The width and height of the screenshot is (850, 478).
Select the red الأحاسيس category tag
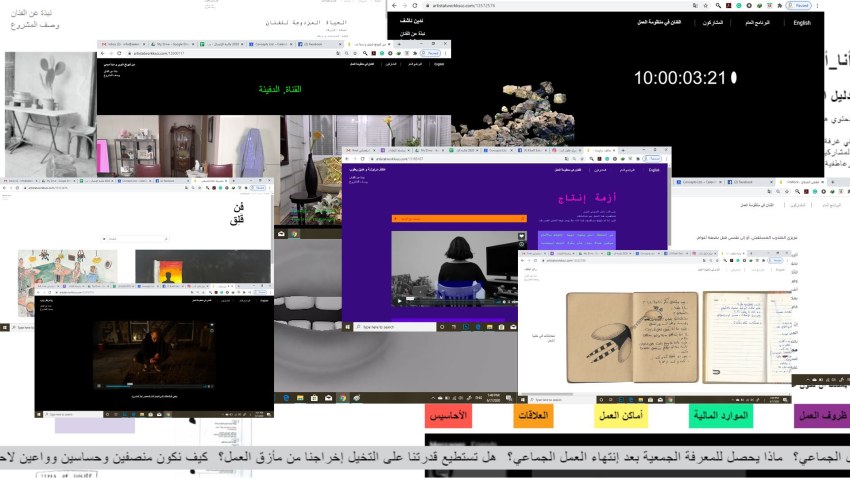(x=448, y=415)
